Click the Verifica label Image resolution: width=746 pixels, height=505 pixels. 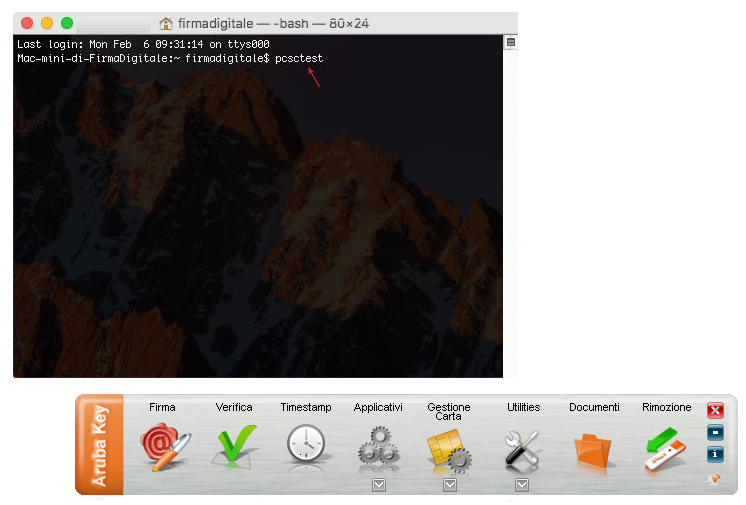pyautogui.click(x=234, y=407)
